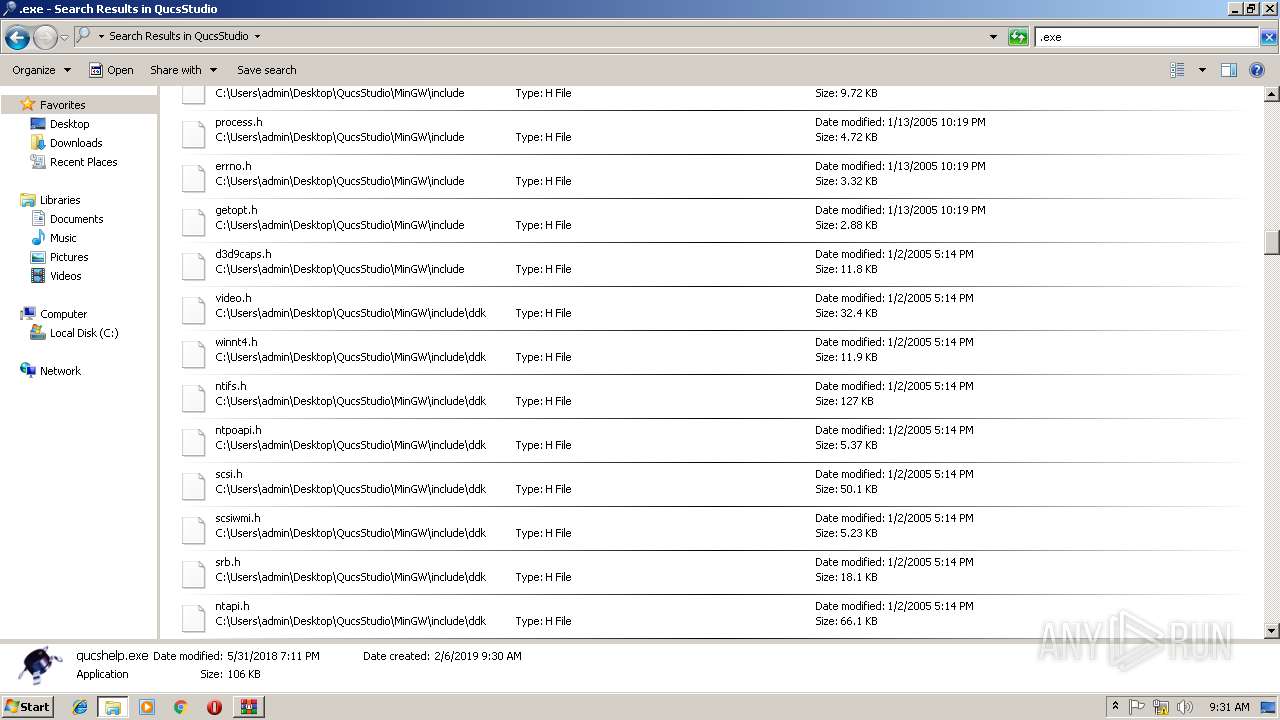
Task: Open Internet Explorer from the taskbar
Action: pos(80,707)
